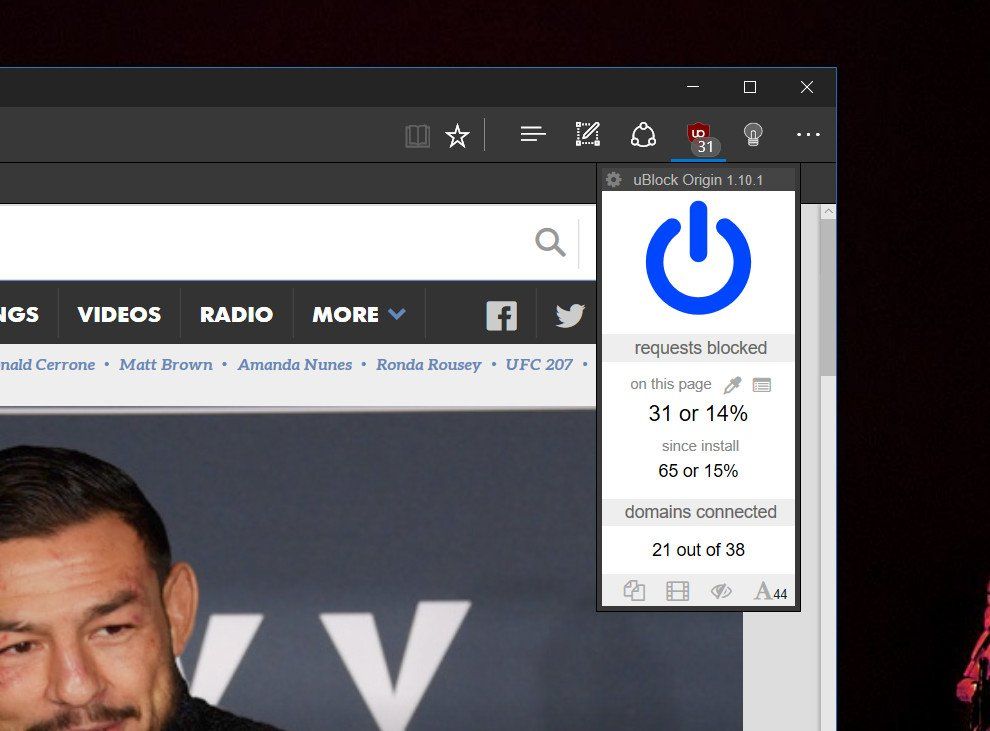Open Edge reading view book icon
Image resolution: width=990 pixels, height=731 pixels.
[417, 136]
